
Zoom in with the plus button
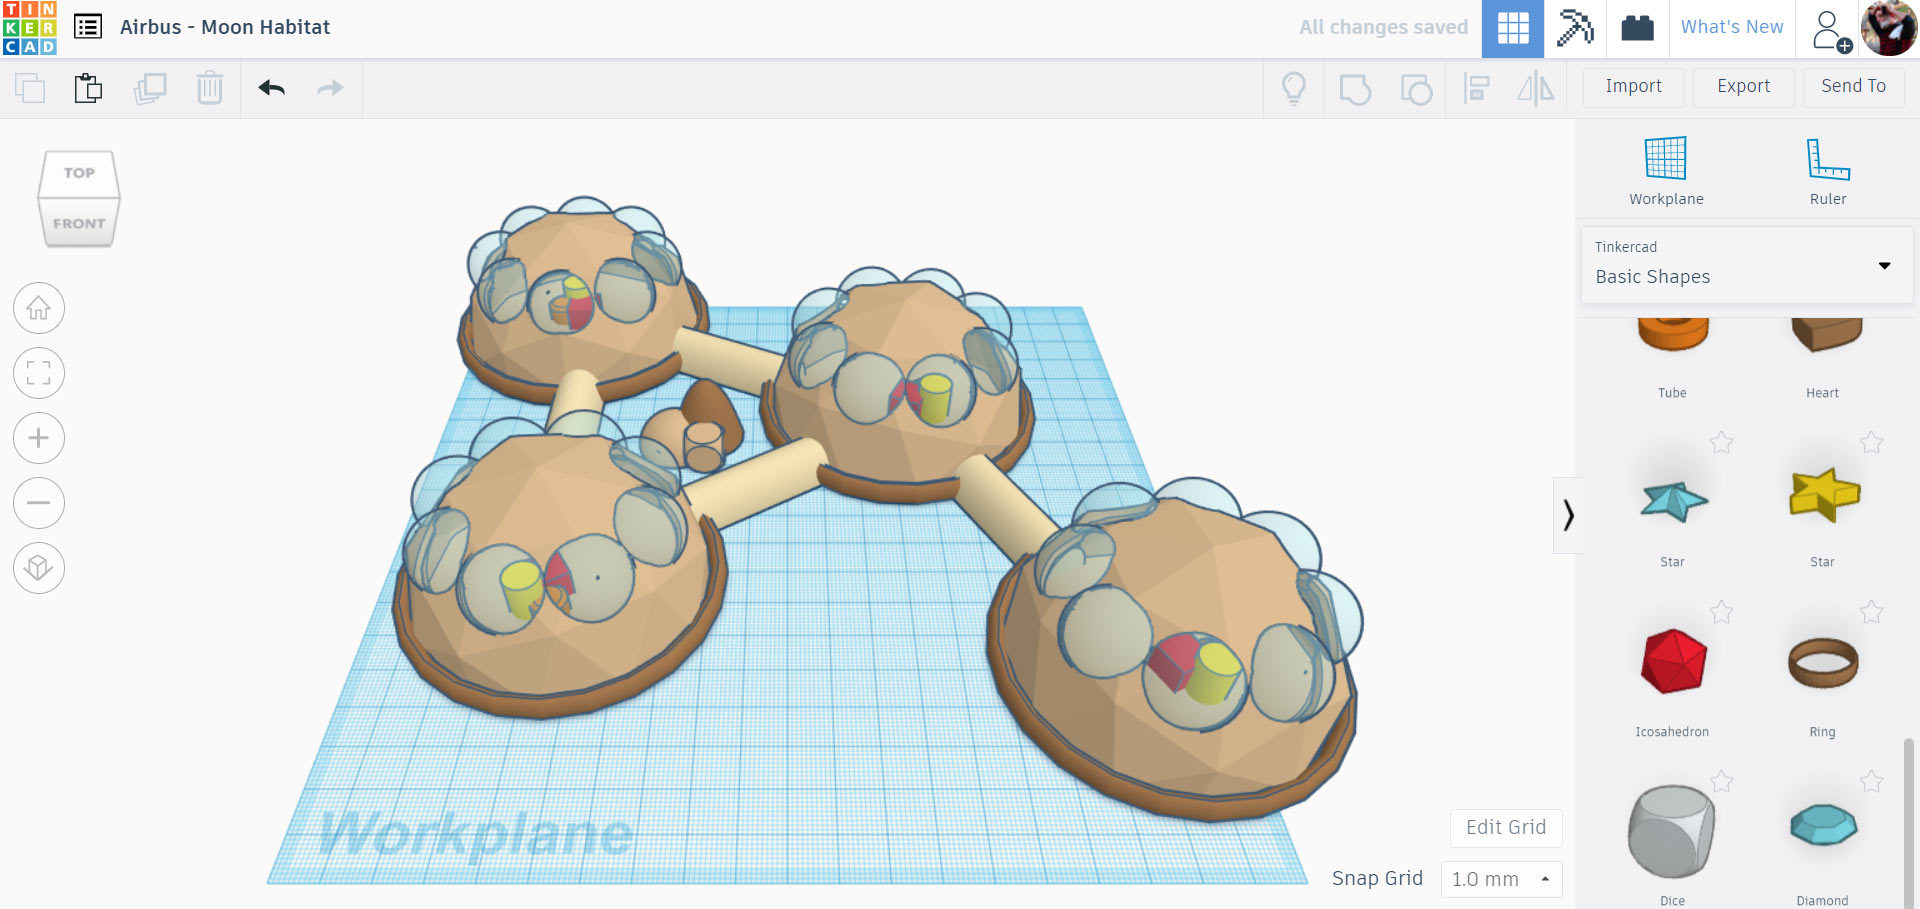39,438
